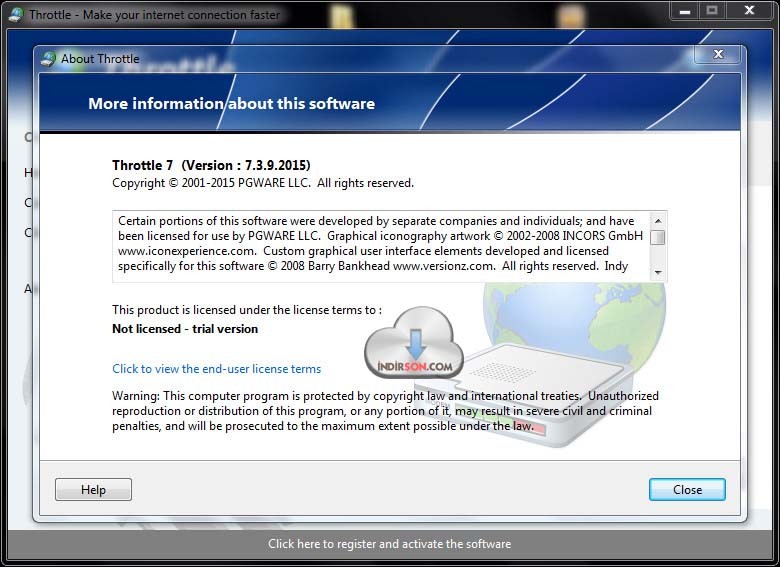Click the credits scrollbar down arrow

[658, 272]
